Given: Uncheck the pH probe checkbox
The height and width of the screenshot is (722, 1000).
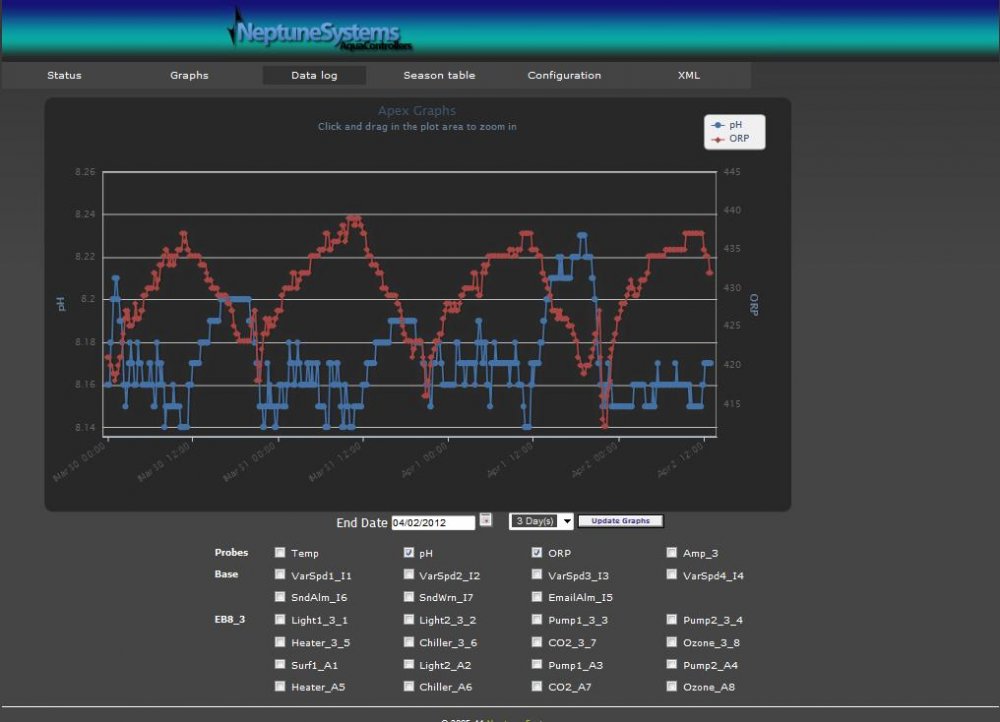Looking at the screenshot, I should [x=409, y=552].
